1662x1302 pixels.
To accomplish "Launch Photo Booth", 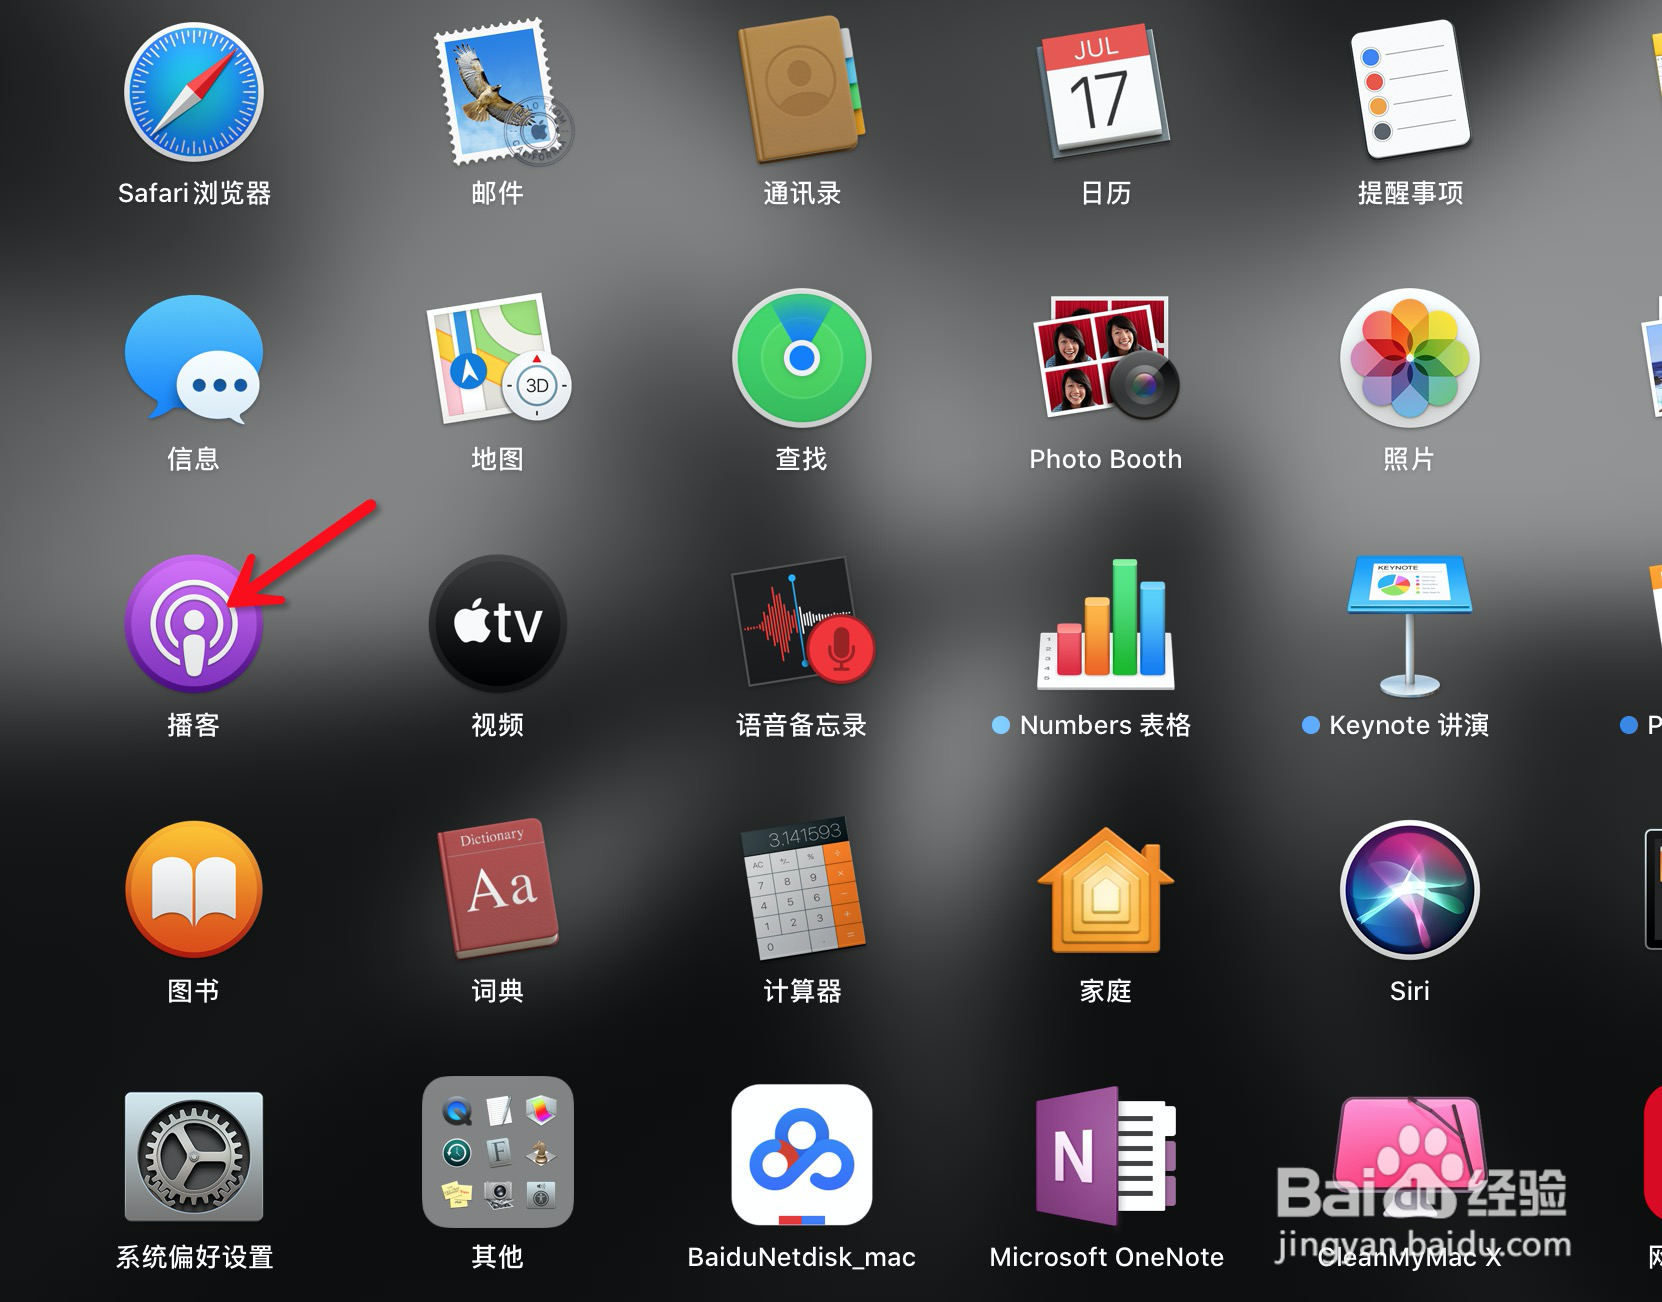I will click(1106, 358).
